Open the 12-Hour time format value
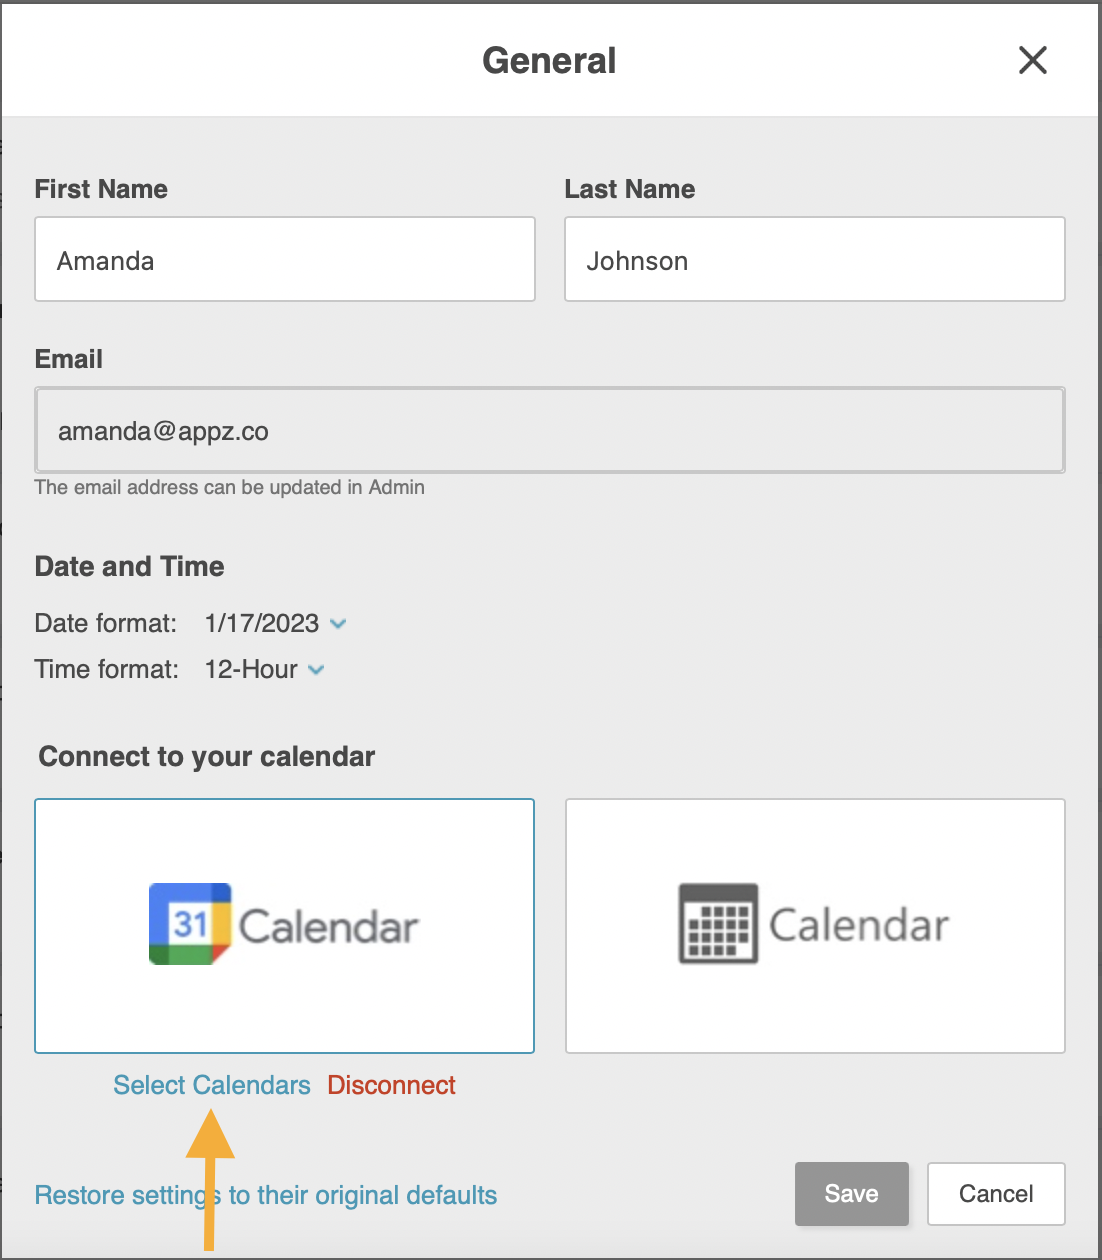This screenshot has height=1260, width=1102. pos(251,669)
